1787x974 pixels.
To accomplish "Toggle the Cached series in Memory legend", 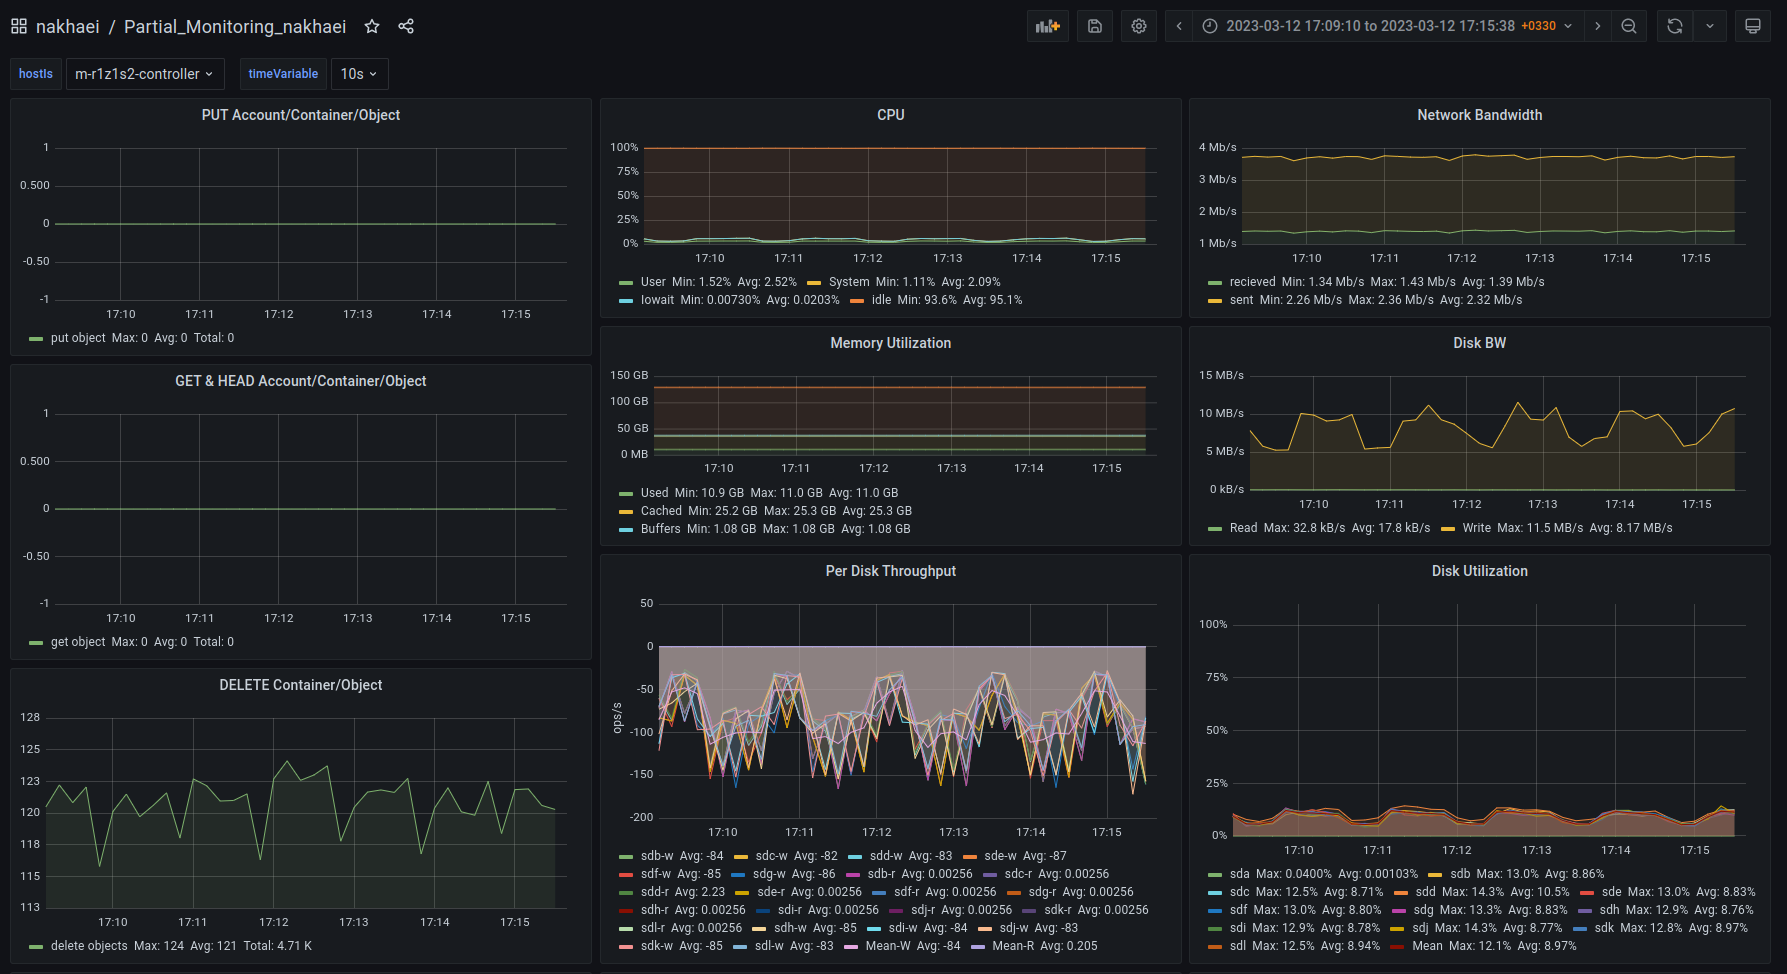I will coord(661,511).
